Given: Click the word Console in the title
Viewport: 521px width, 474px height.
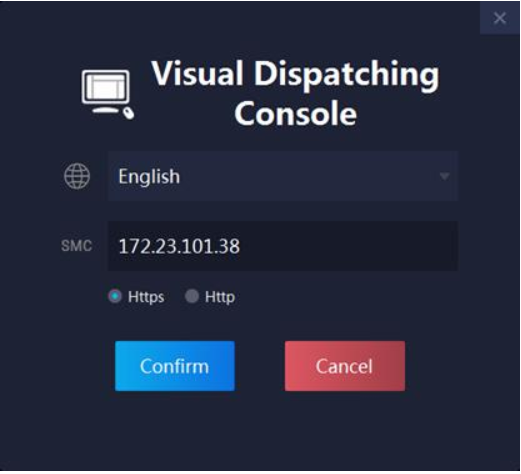Looking at the screenshot, I should pyautogui.click(x=295, y=113).
